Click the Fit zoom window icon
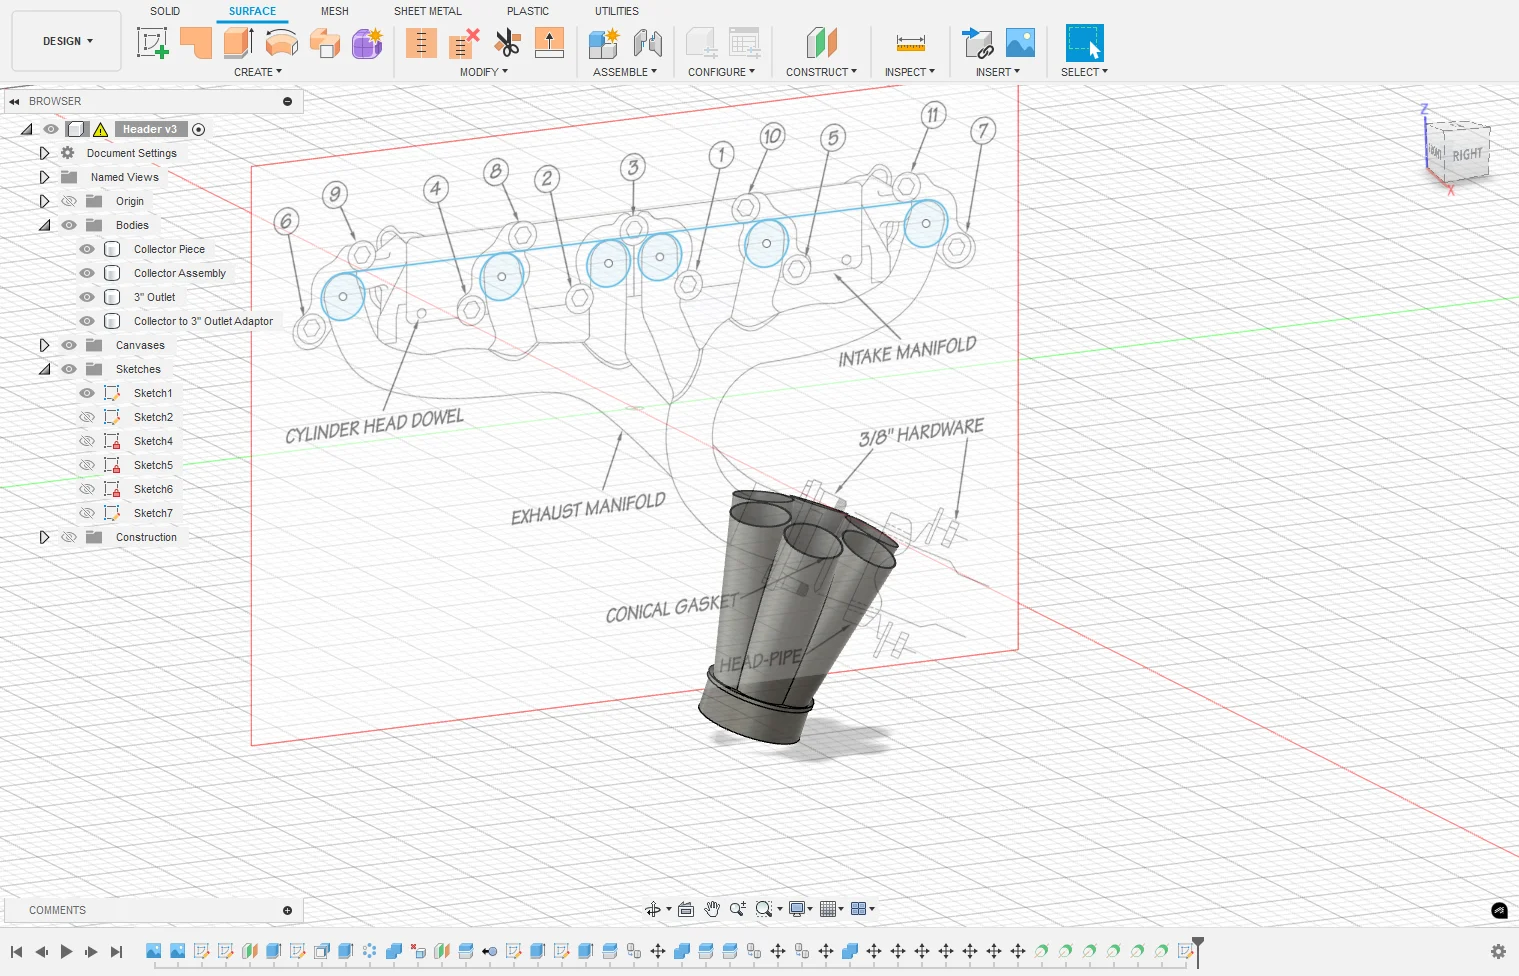This screenshot has height=976, width=1519. tap(765, 909)
